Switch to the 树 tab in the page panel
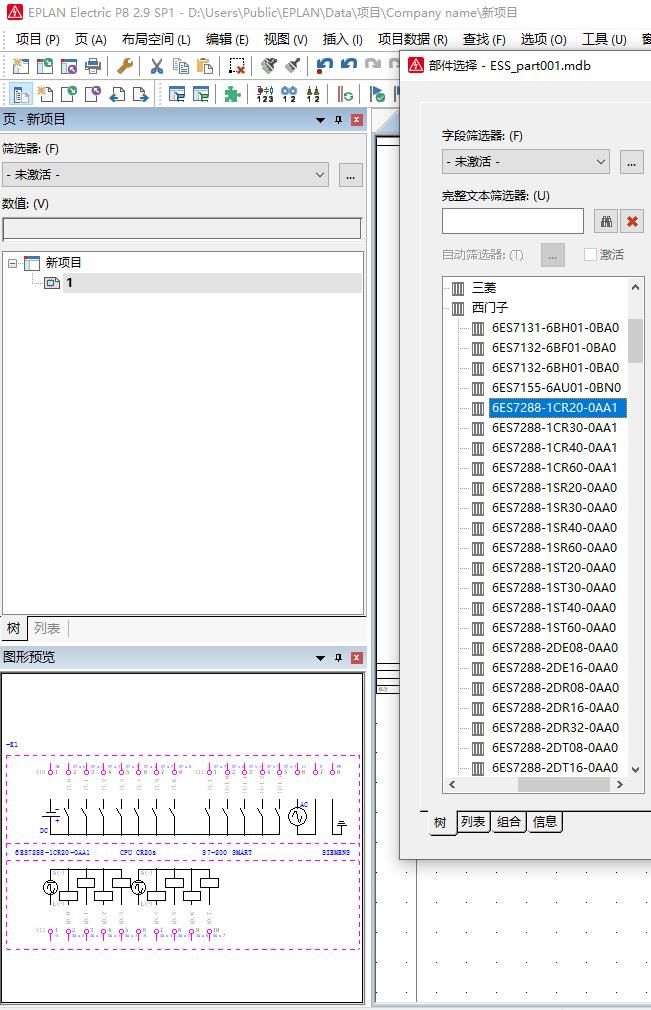This screenshot has height=1010, width=651. [x=14, y=628]
